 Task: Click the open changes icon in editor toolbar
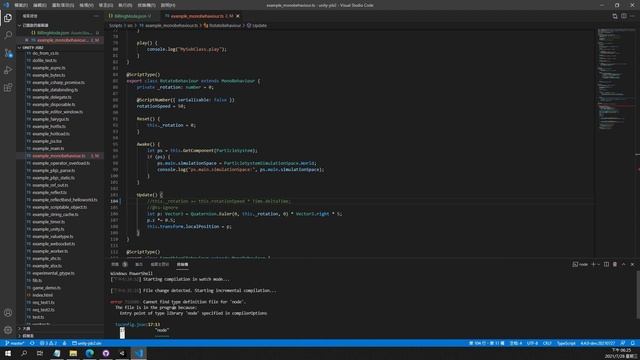tap(615, 16)
